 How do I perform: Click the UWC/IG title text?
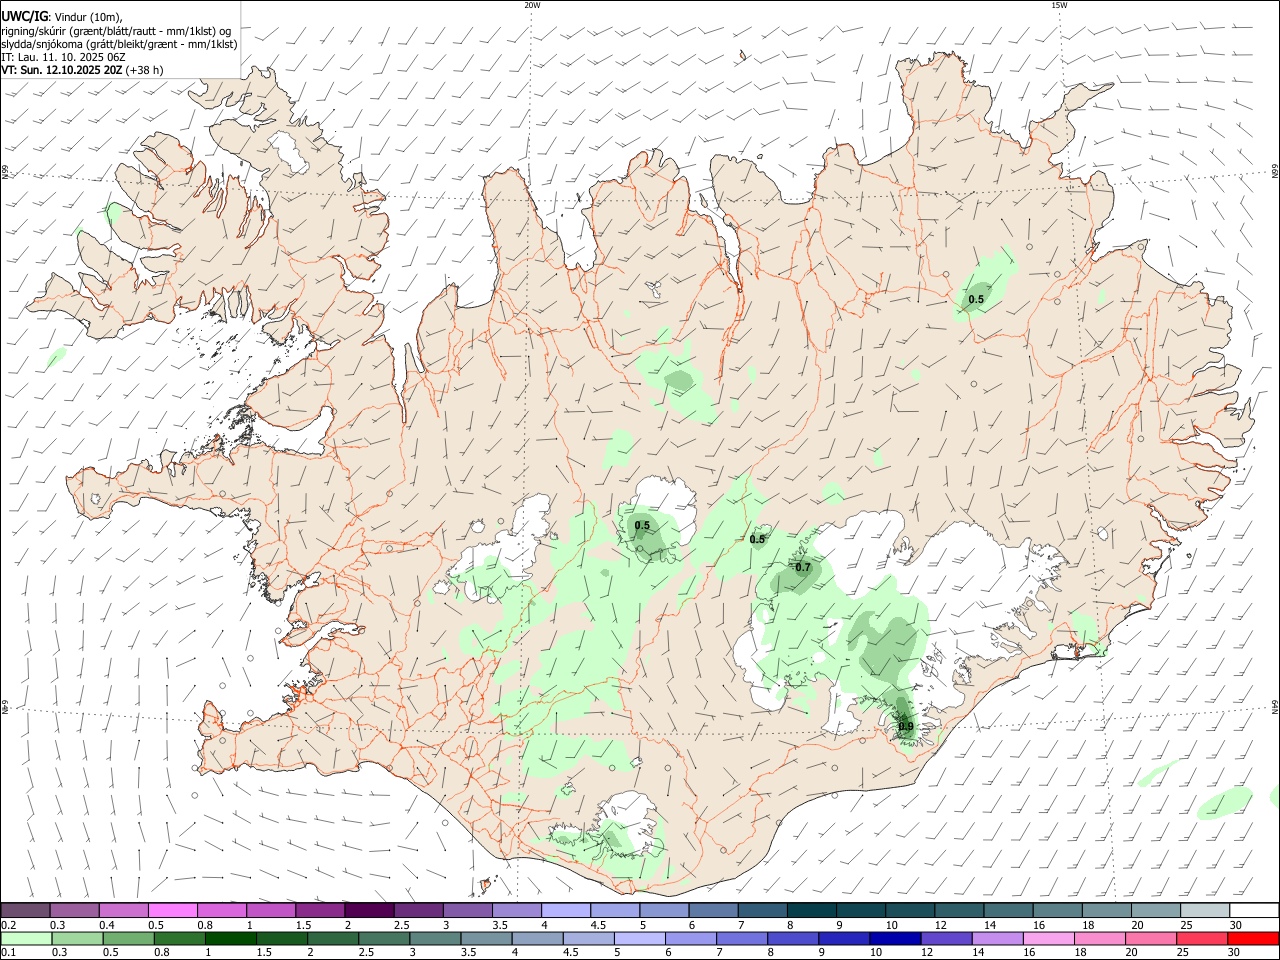click(x=24, y=16)
